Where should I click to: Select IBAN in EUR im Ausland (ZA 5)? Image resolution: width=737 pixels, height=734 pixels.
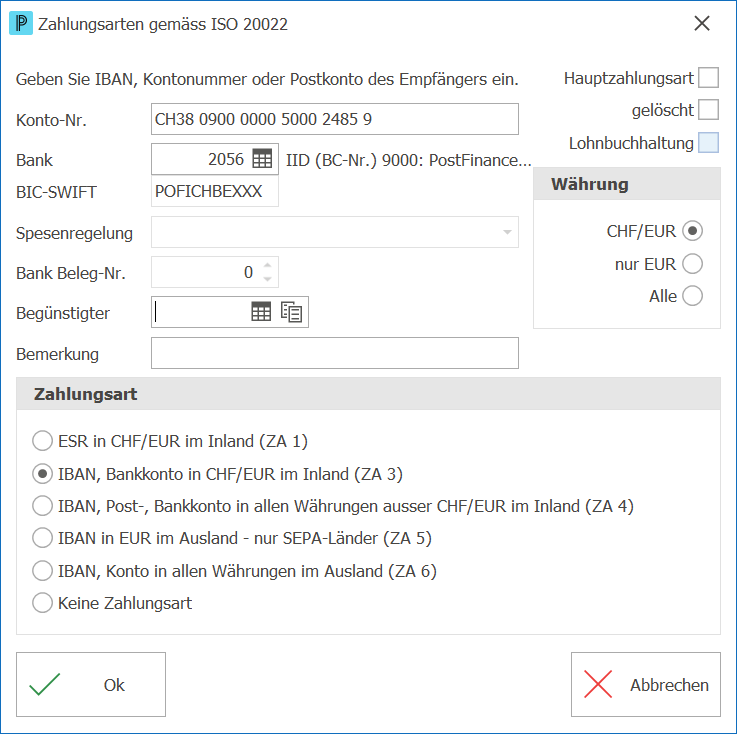[x=42, y=538]
